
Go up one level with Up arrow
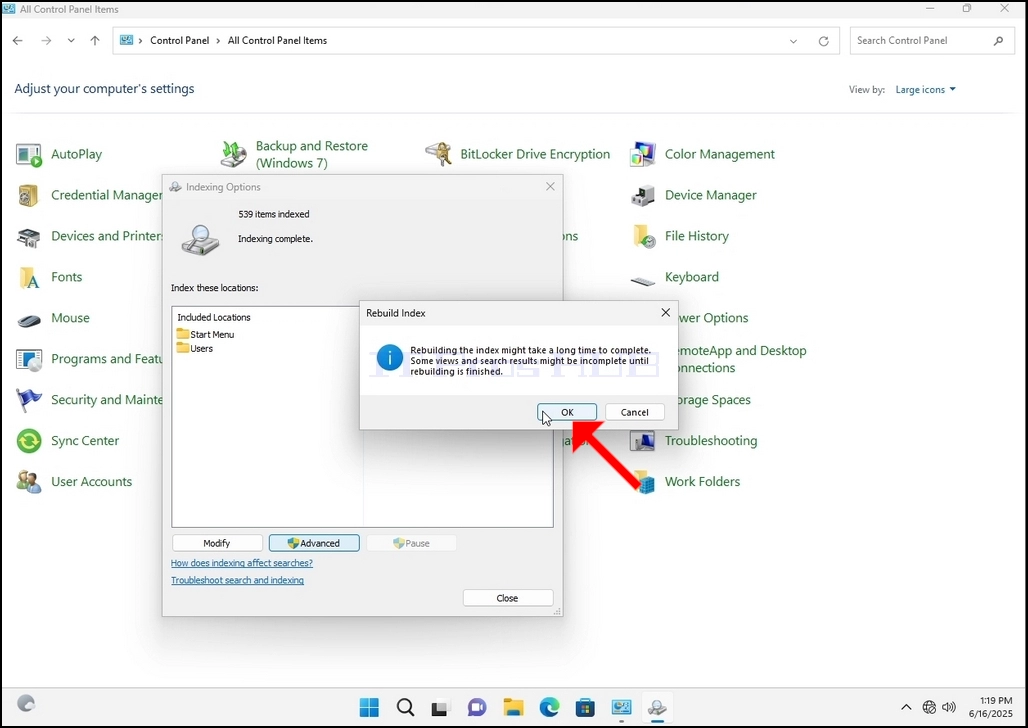click(95, 41)
